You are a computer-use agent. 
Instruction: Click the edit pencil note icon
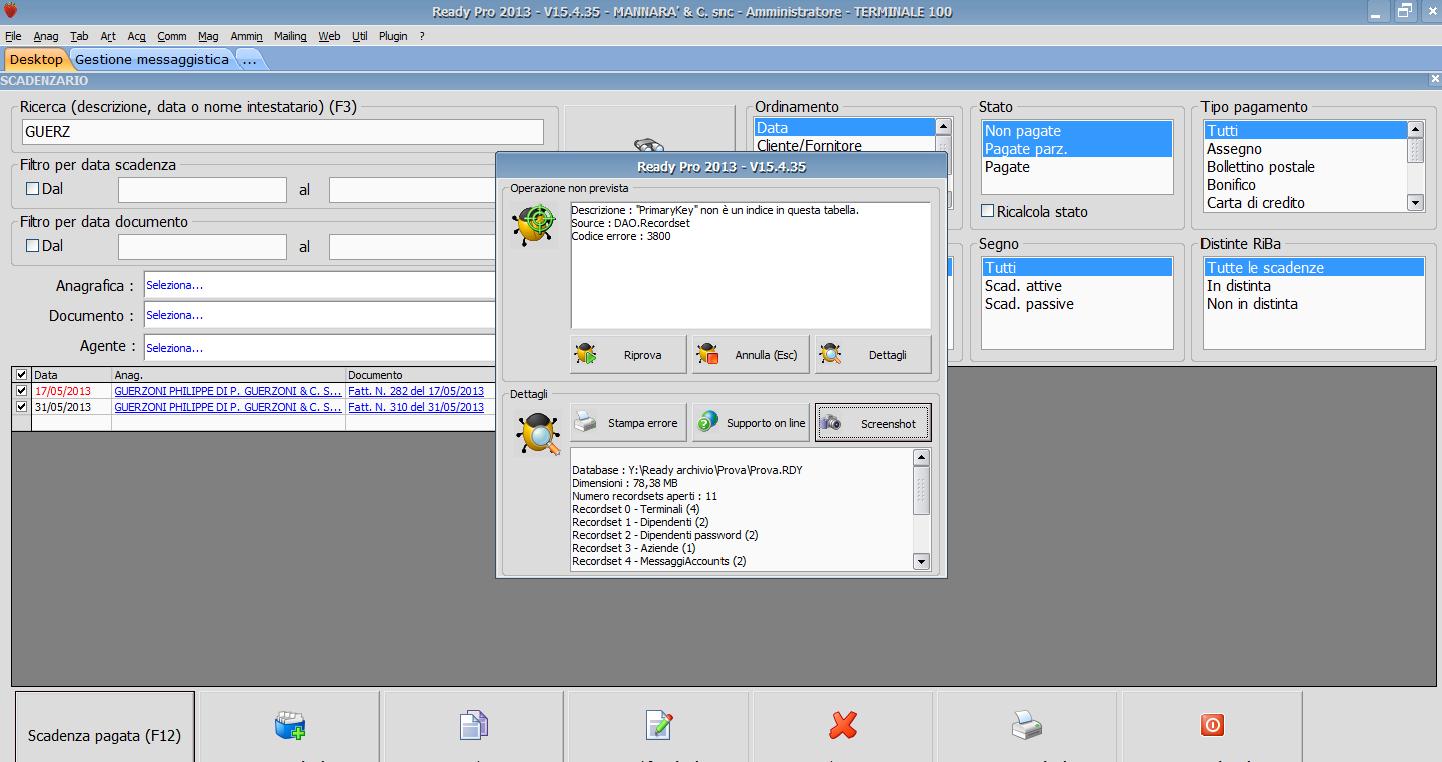(659, 725)
